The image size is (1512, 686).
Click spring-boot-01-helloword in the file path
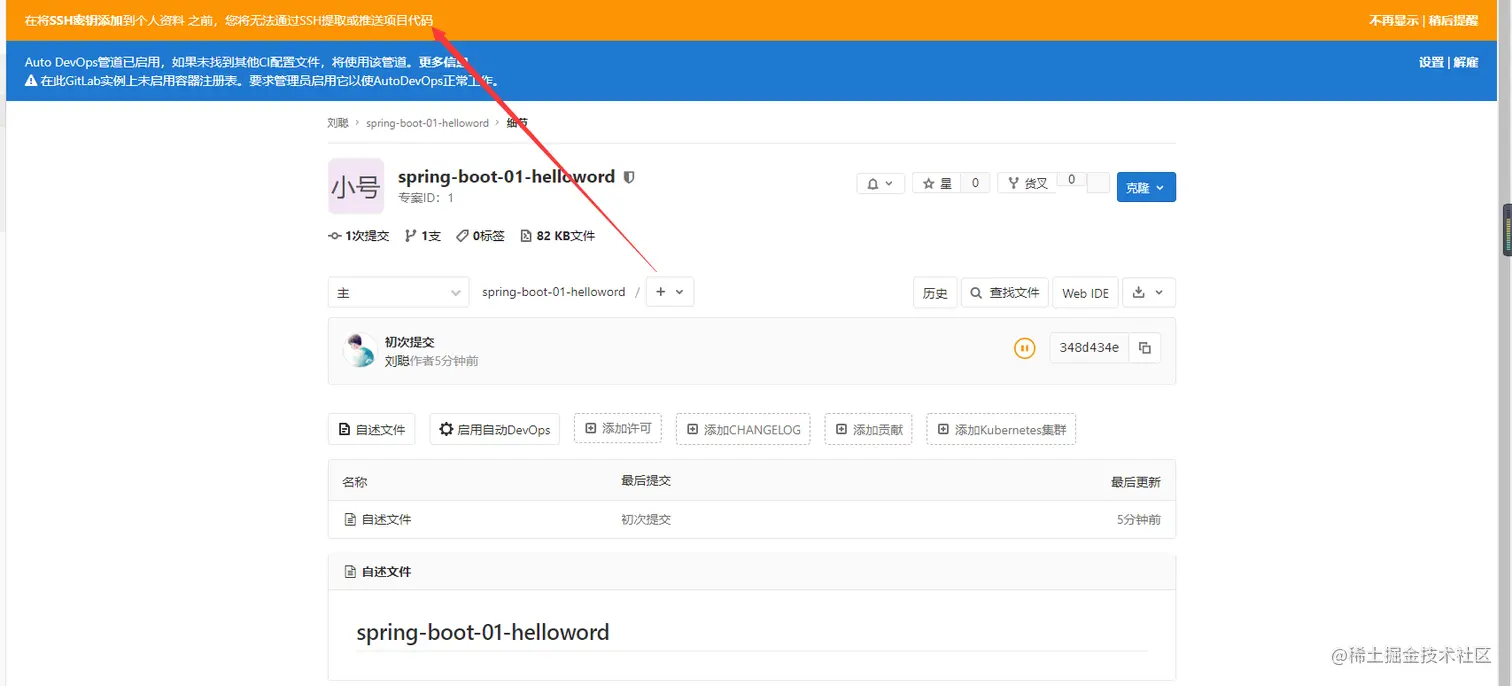[553, 292]
